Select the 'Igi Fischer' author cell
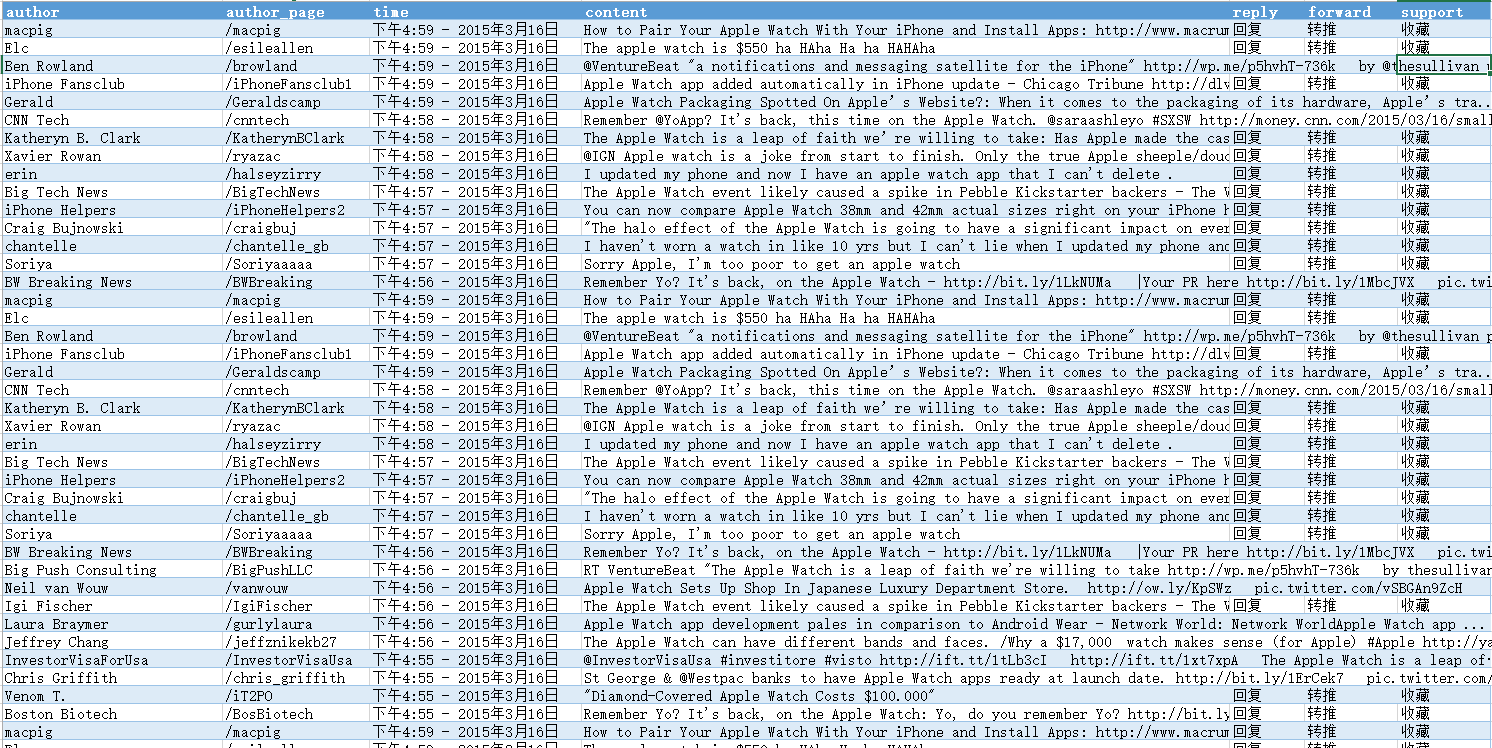 (x=113, y=606)
